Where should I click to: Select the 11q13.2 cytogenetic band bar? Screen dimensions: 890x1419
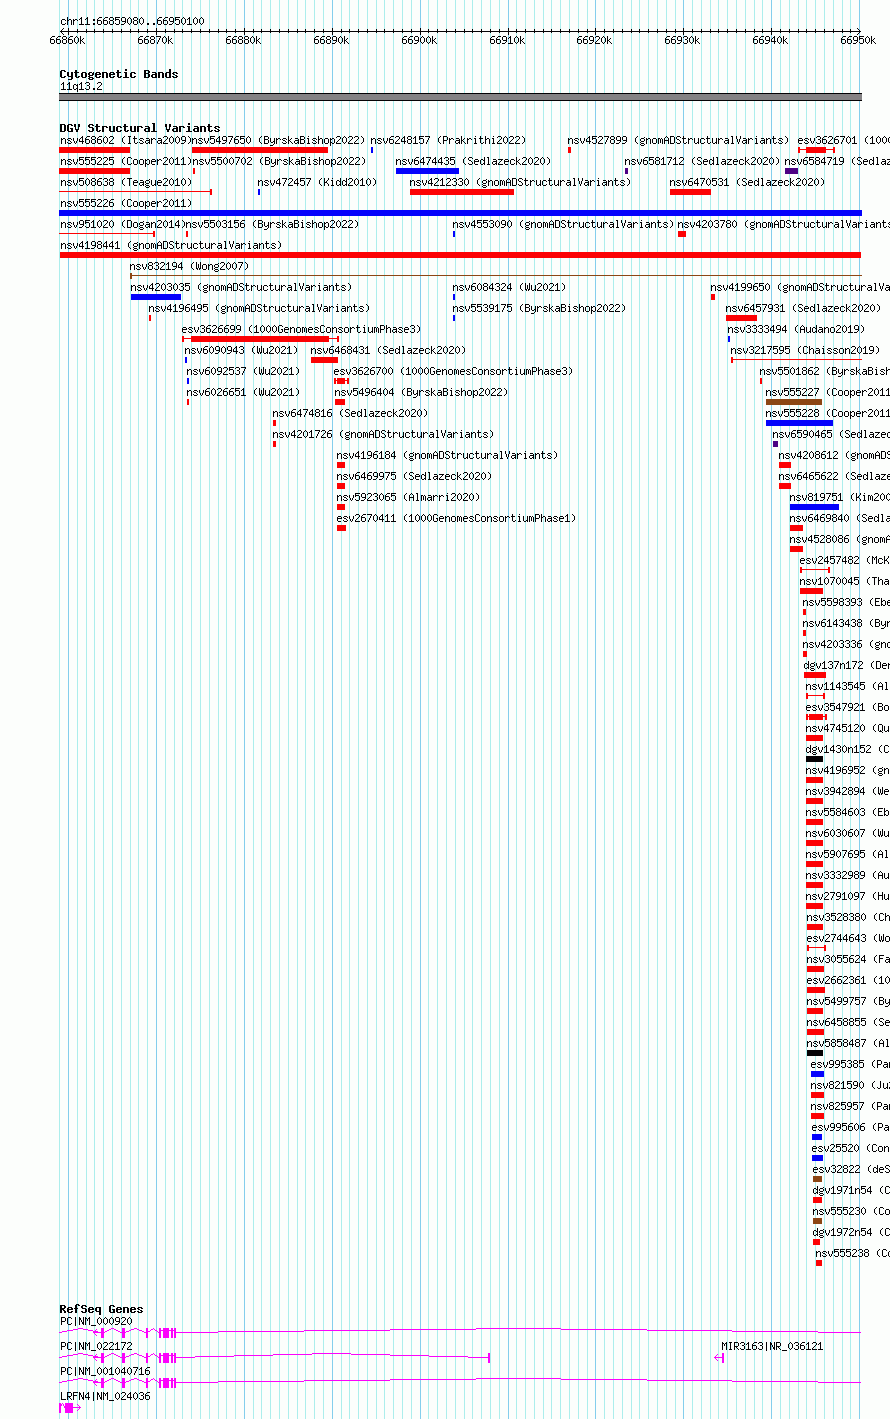pos(460,97)
